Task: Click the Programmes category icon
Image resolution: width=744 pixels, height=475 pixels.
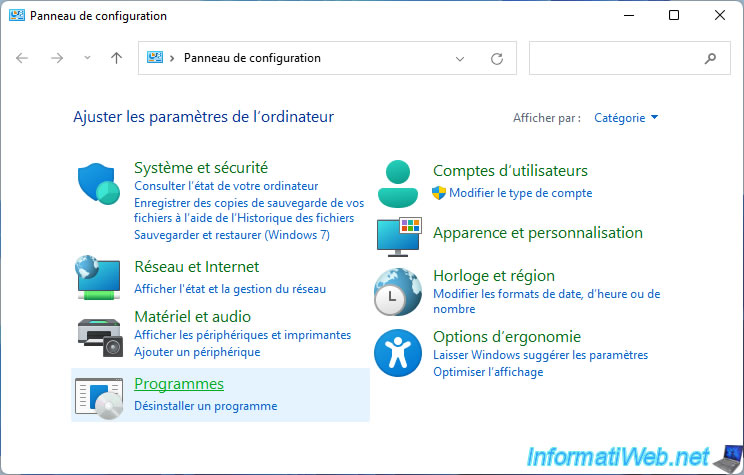Action: 99,395
